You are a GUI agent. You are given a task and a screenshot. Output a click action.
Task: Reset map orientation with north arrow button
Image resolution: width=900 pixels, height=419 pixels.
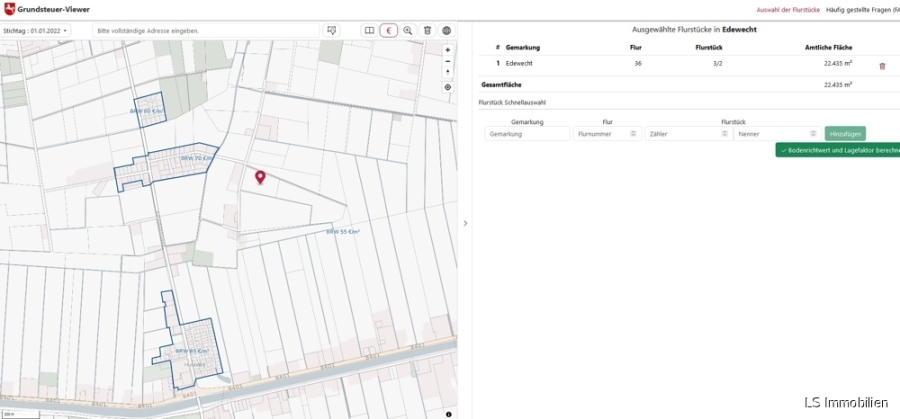(447, 72)
